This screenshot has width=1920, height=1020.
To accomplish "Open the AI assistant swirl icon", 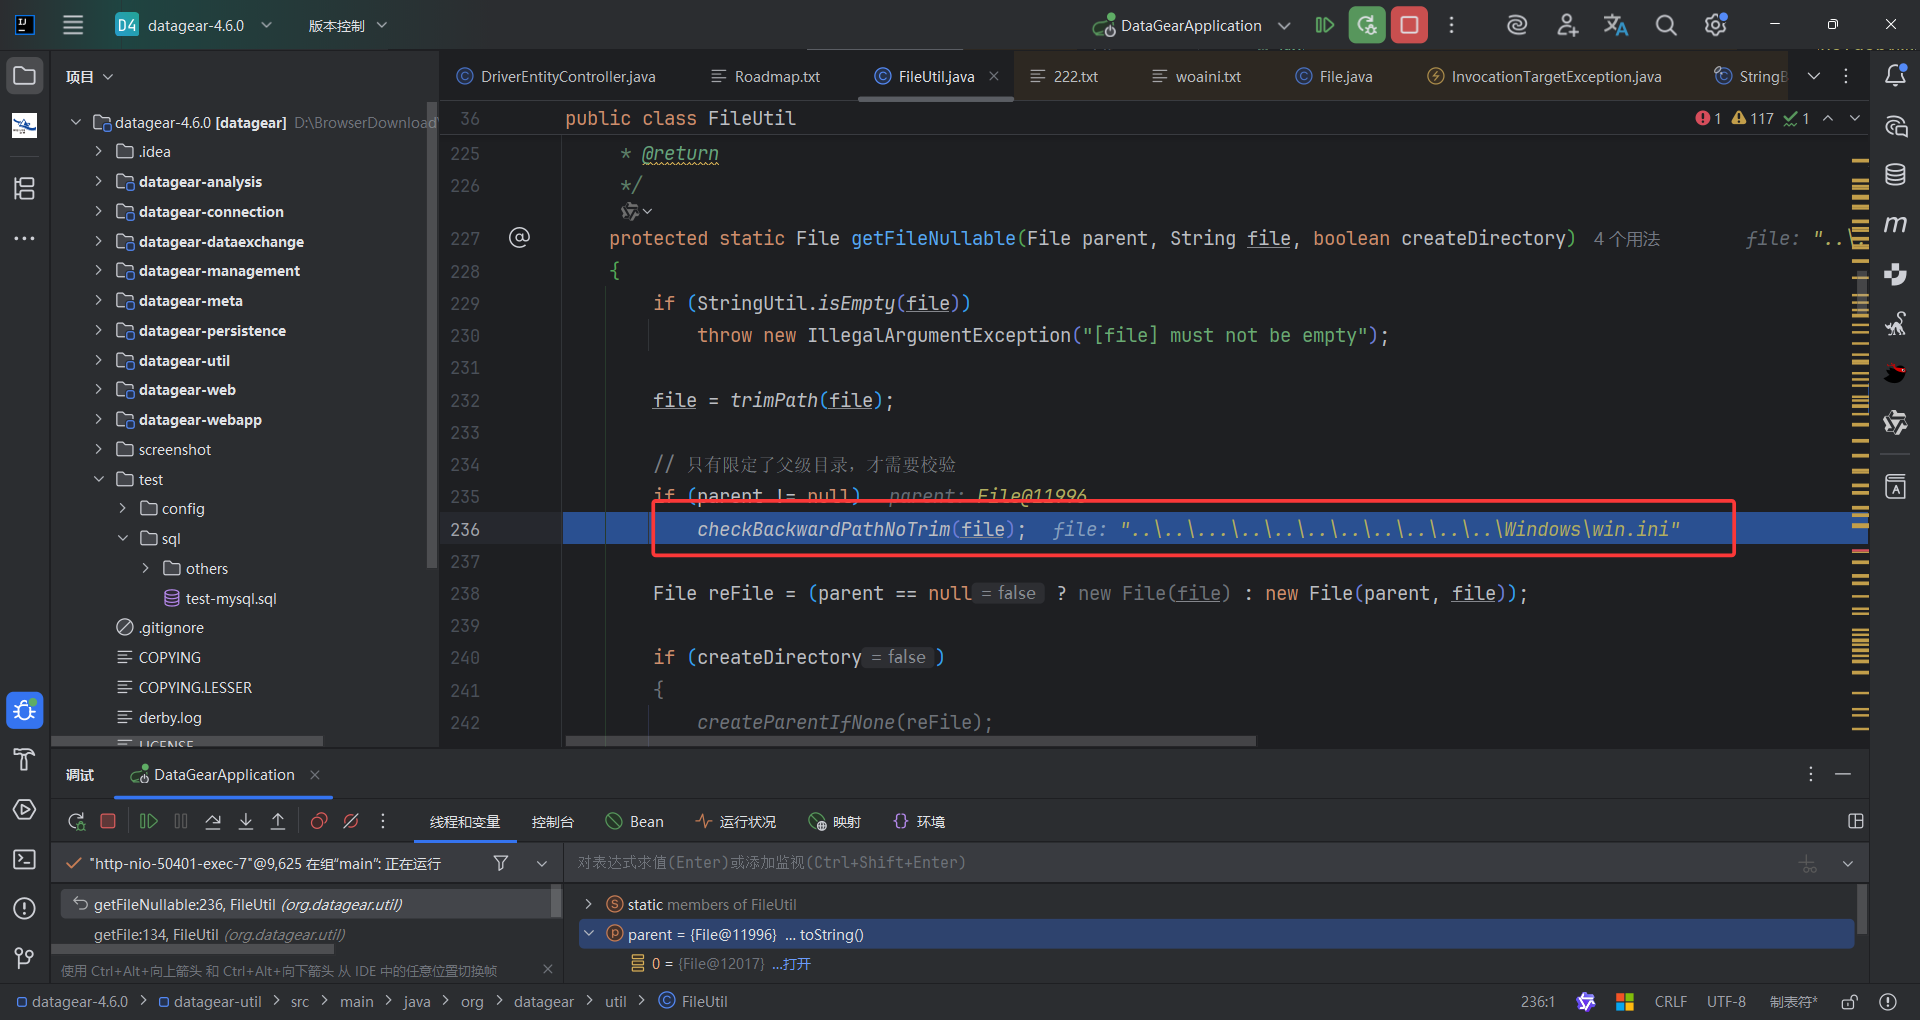I will point(1517,25).
